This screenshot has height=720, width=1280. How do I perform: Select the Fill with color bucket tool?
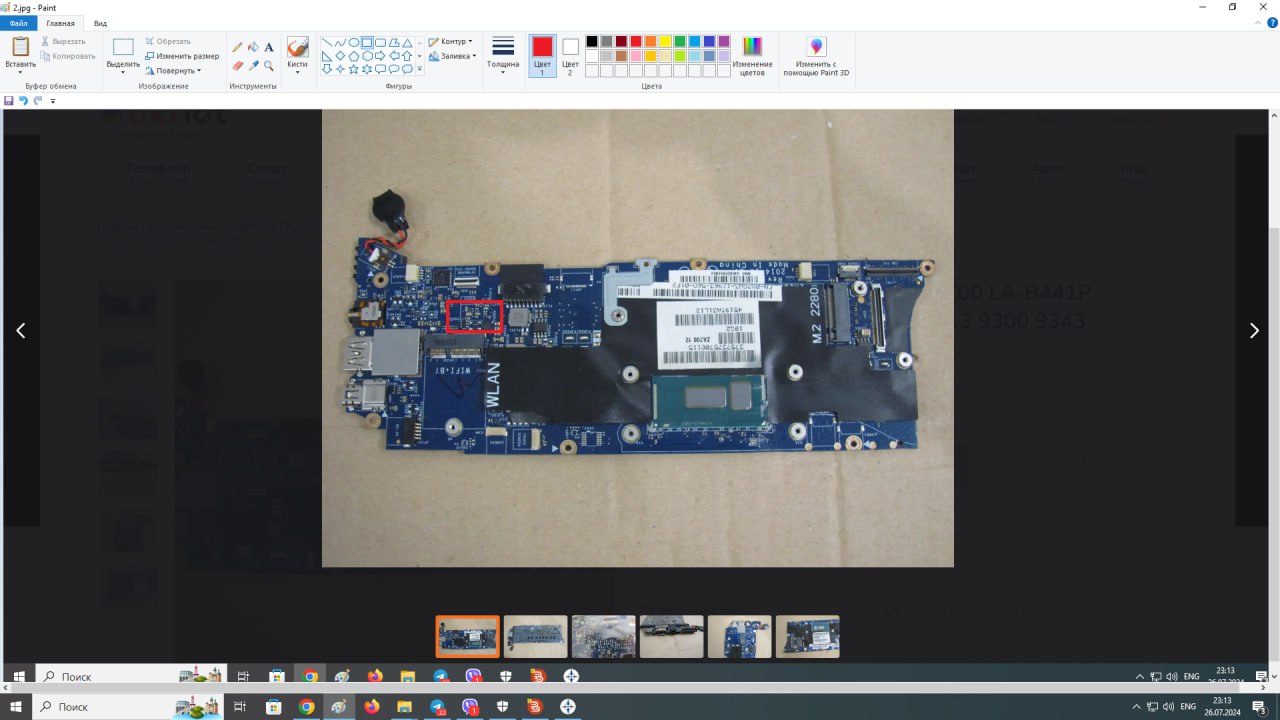point(253,47)
